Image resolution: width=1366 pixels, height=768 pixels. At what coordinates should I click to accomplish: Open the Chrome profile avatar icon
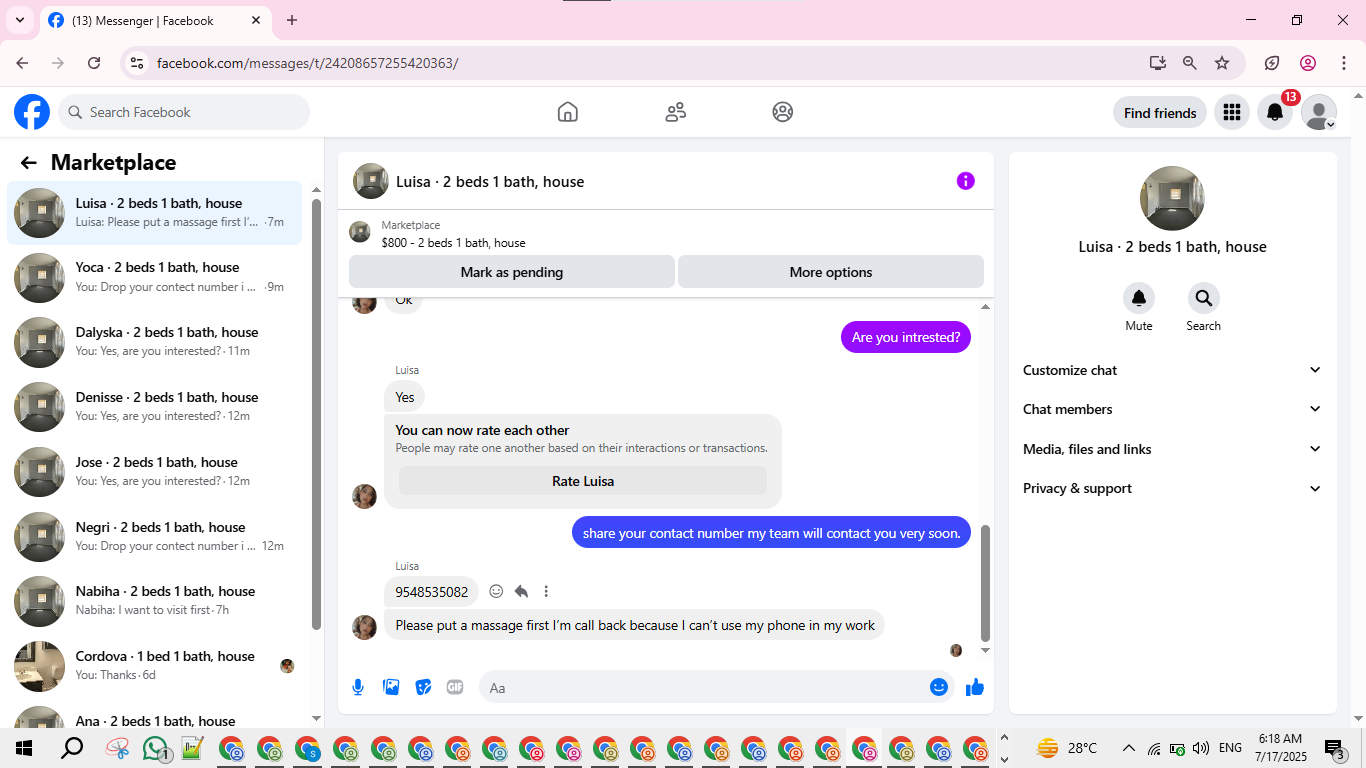1308,63
